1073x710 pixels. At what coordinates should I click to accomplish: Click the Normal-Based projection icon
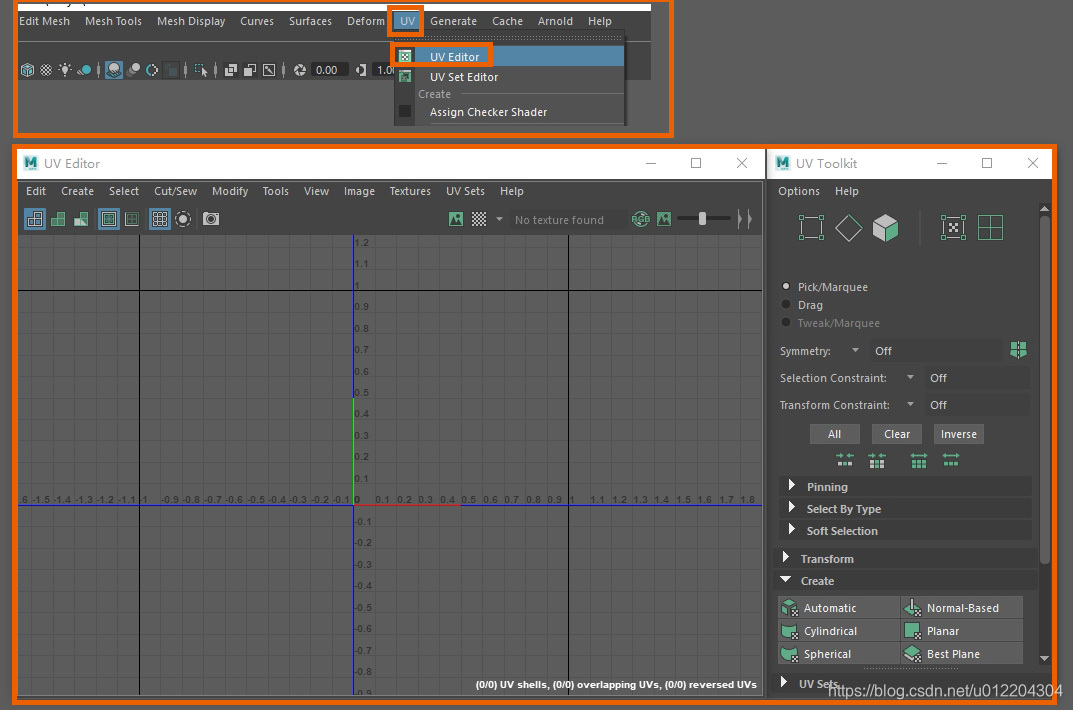click(912, 607)
